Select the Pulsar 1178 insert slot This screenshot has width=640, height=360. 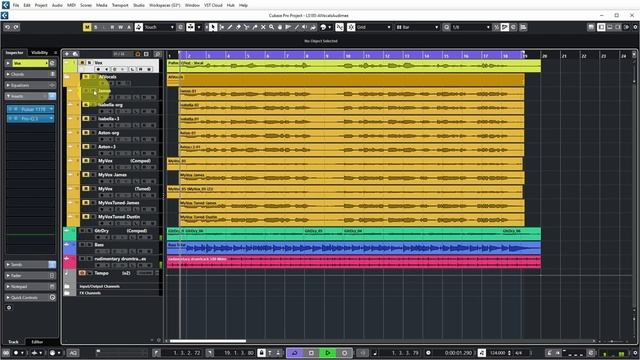[30, 109]
